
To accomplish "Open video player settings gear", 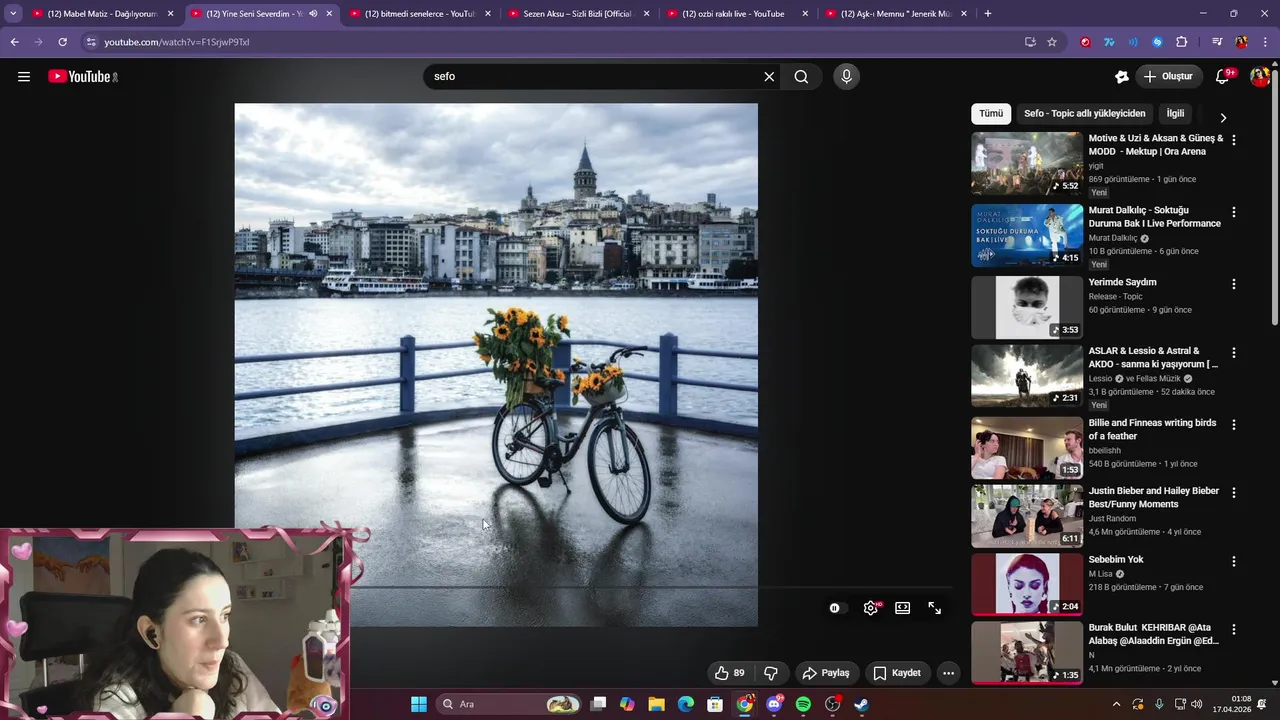I will pos(871,608).
